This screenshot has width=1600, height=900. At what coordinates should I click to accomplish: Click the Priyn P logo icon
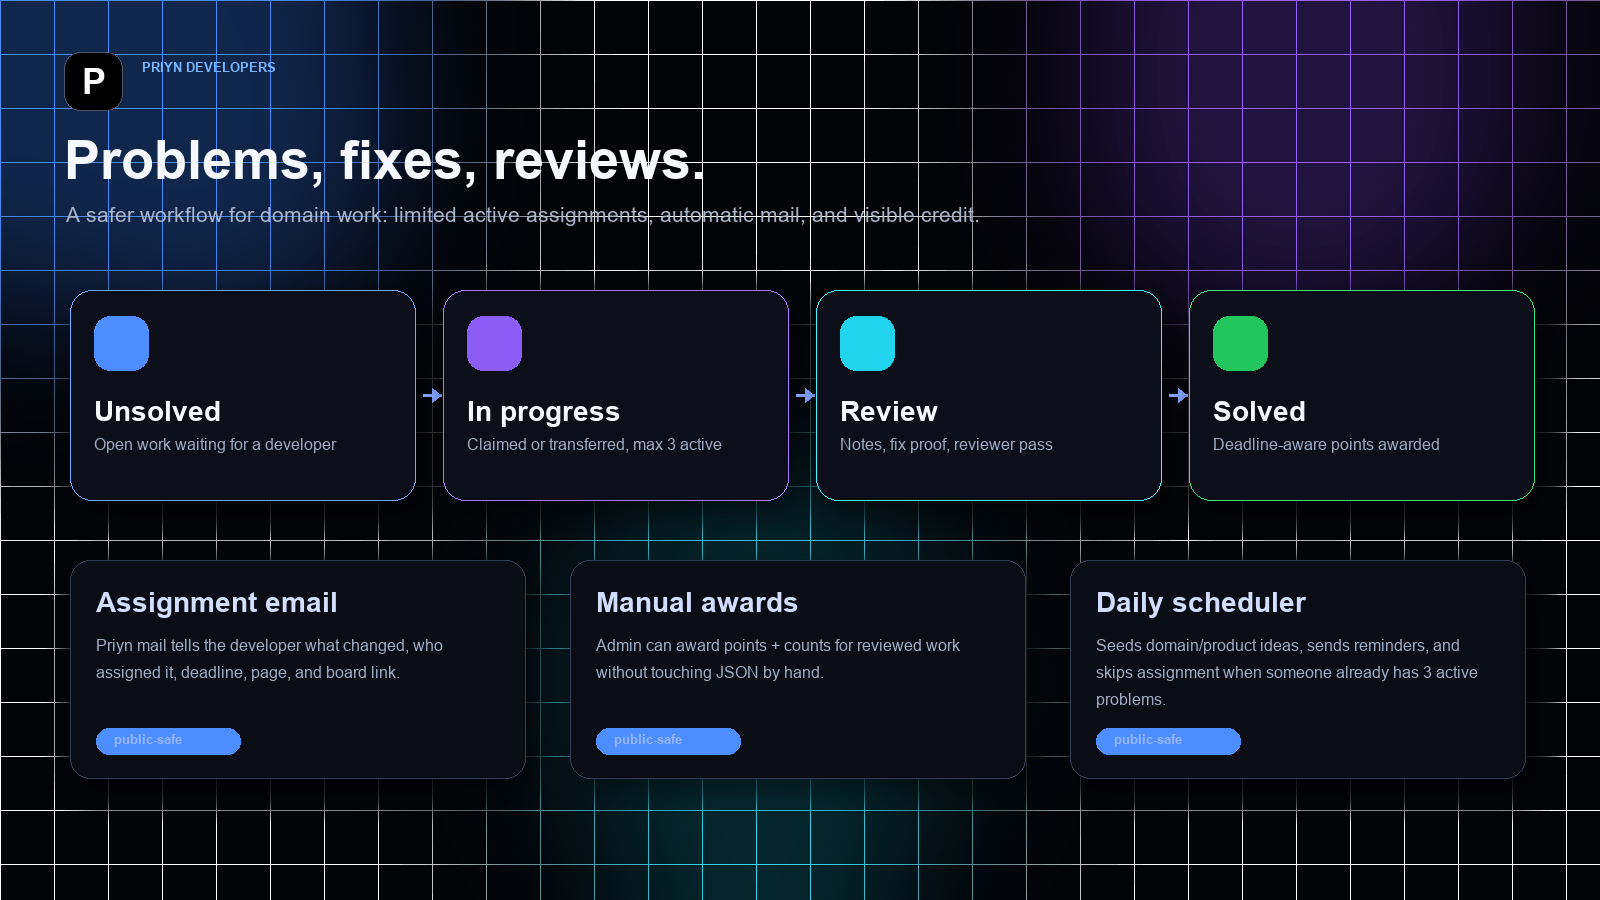(x=93, y=81)
